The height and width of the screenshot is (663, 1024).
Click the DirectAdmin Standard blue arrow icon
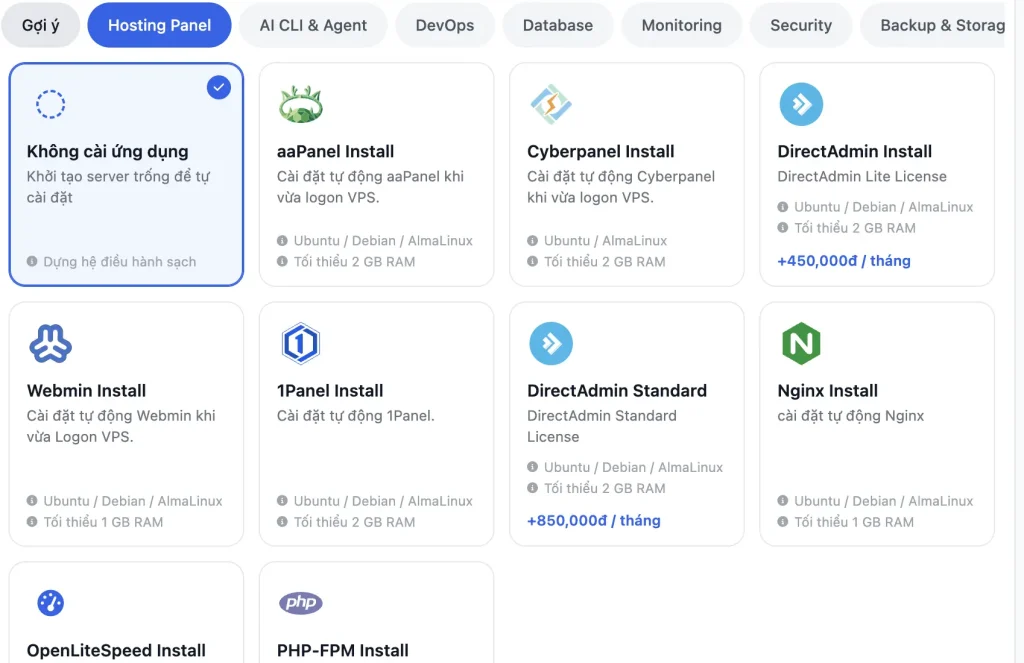(x=551, y=343)
